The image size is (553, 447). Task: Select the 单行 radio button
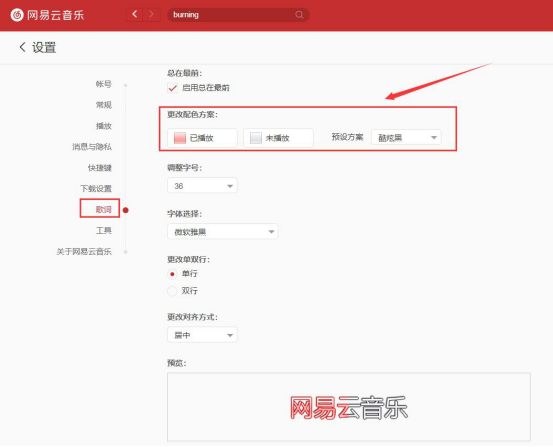[172, 274]
